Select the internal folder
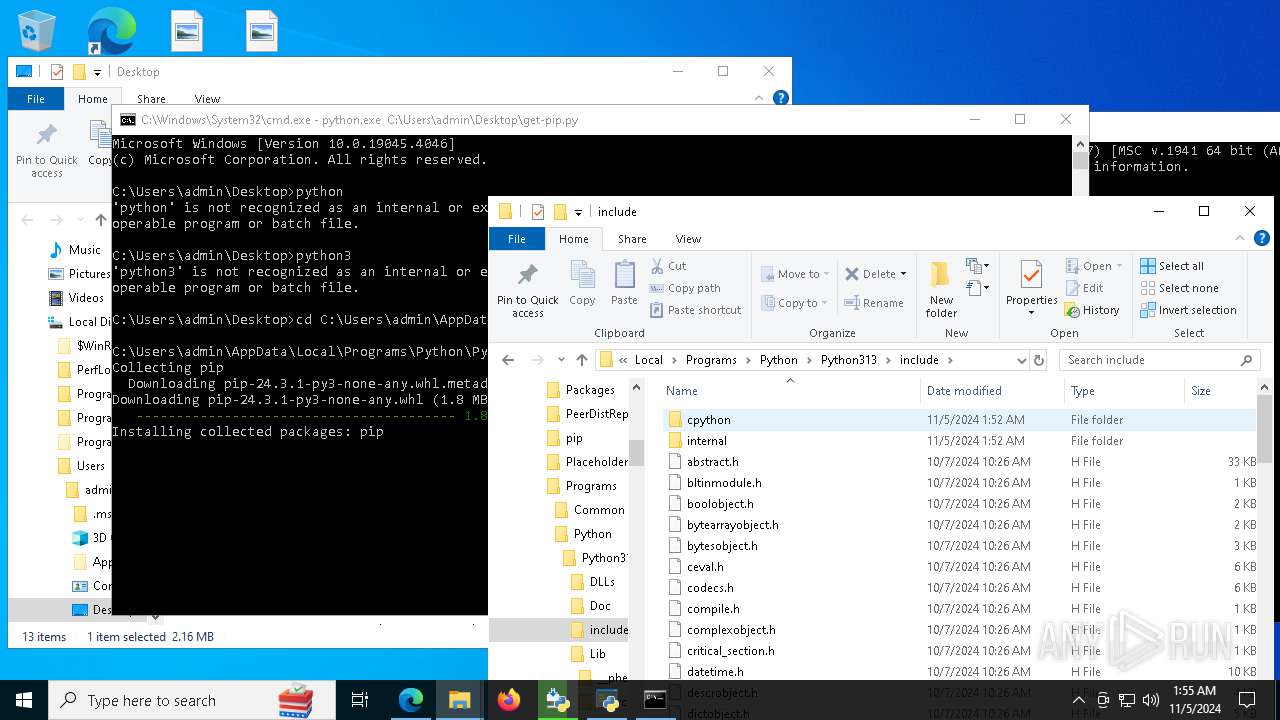This screenshot has width=1280, height=720. 707,441
